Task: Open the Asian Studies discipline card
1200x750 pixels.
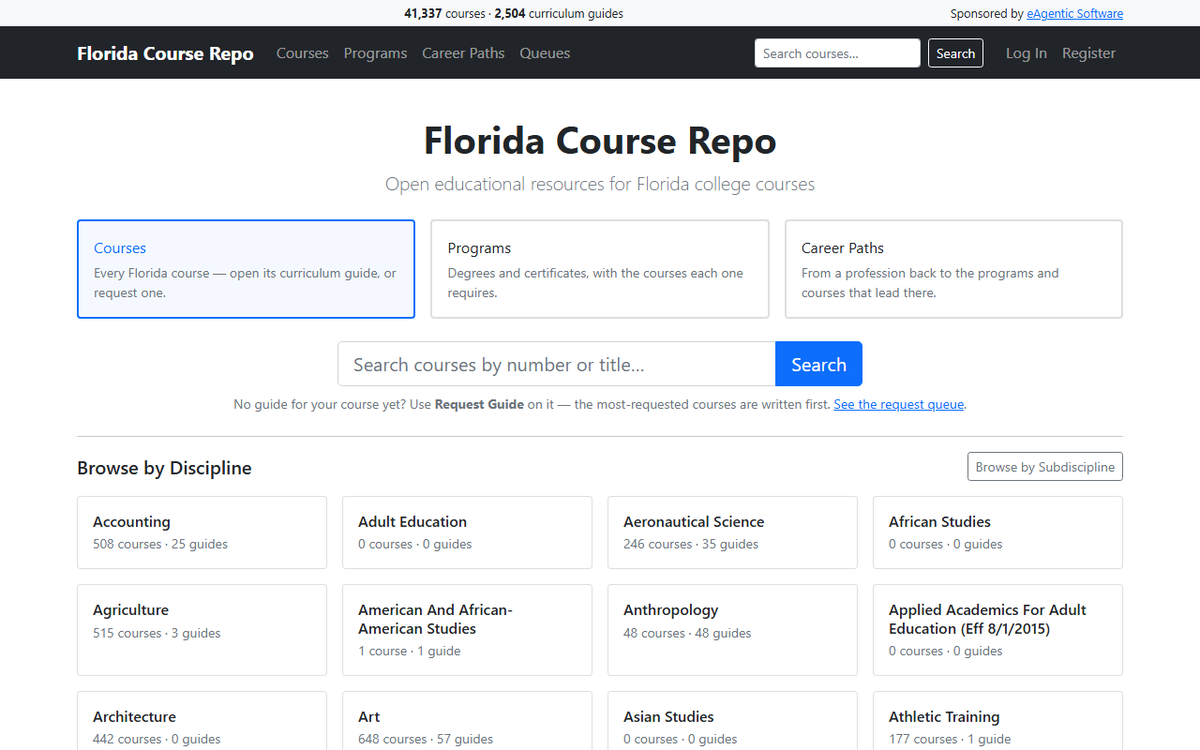Action: (732, 721)
